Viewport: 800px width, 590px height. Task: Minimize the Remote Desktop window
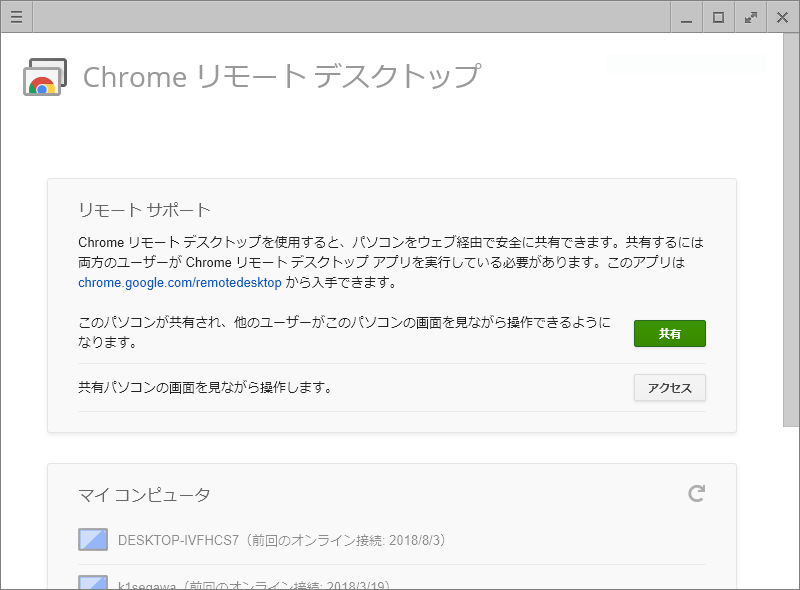686,17
